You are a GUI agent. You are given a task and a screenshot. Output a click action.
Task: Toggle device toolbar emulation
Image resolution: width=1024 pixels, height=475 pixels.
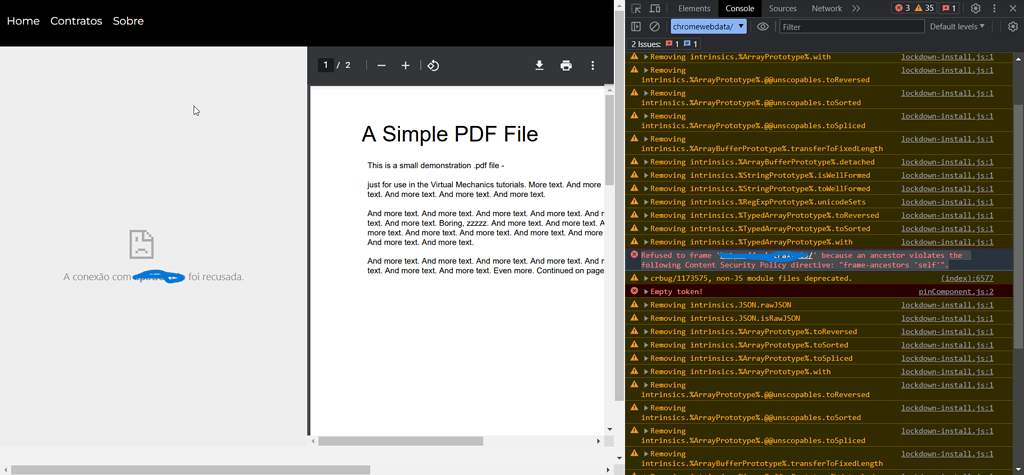pyautogui.click(x=655, y=8)
